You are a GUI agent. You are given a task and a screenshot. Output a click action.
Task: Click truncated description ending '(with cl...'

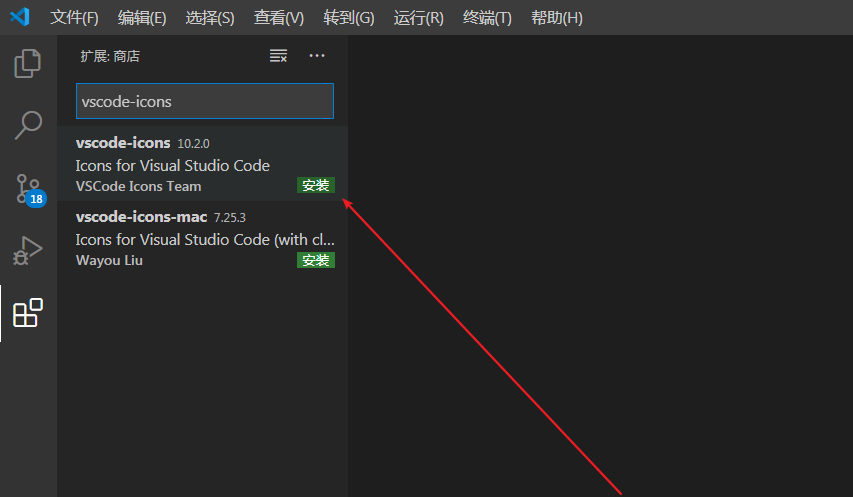(x=205, y=240)
